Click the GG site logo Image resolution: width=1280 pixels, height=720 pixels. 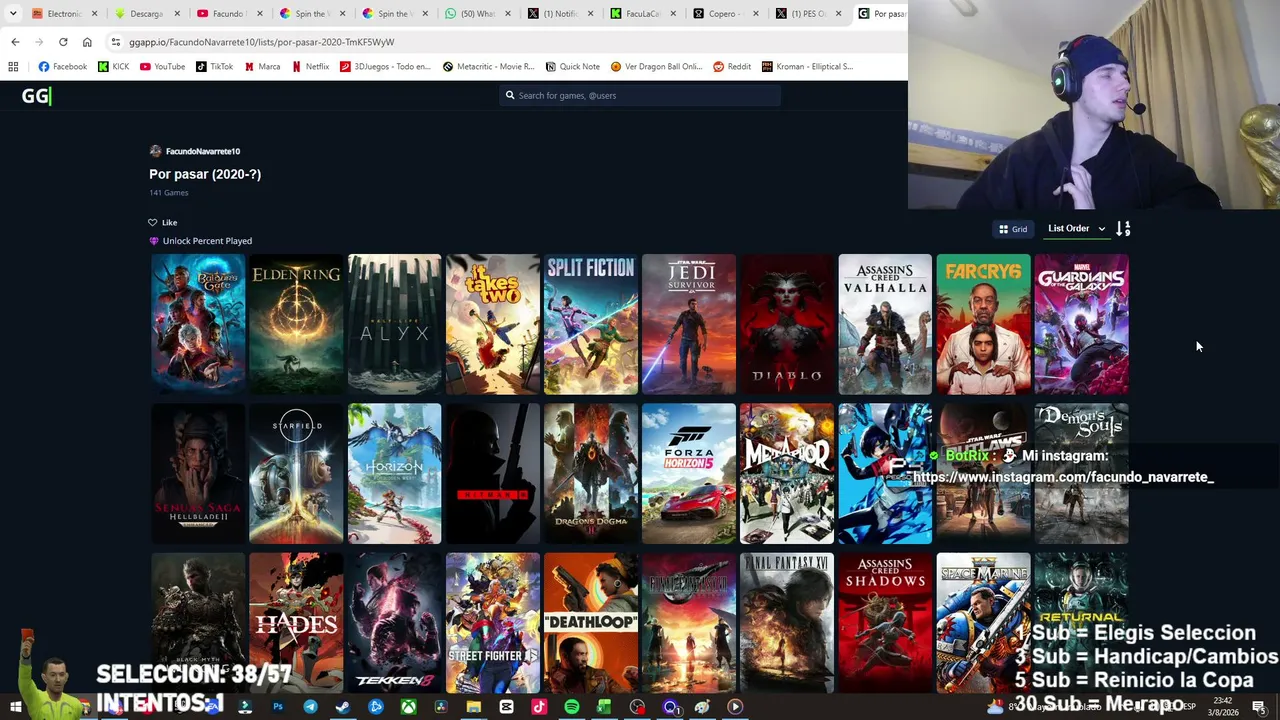(35, 96)
